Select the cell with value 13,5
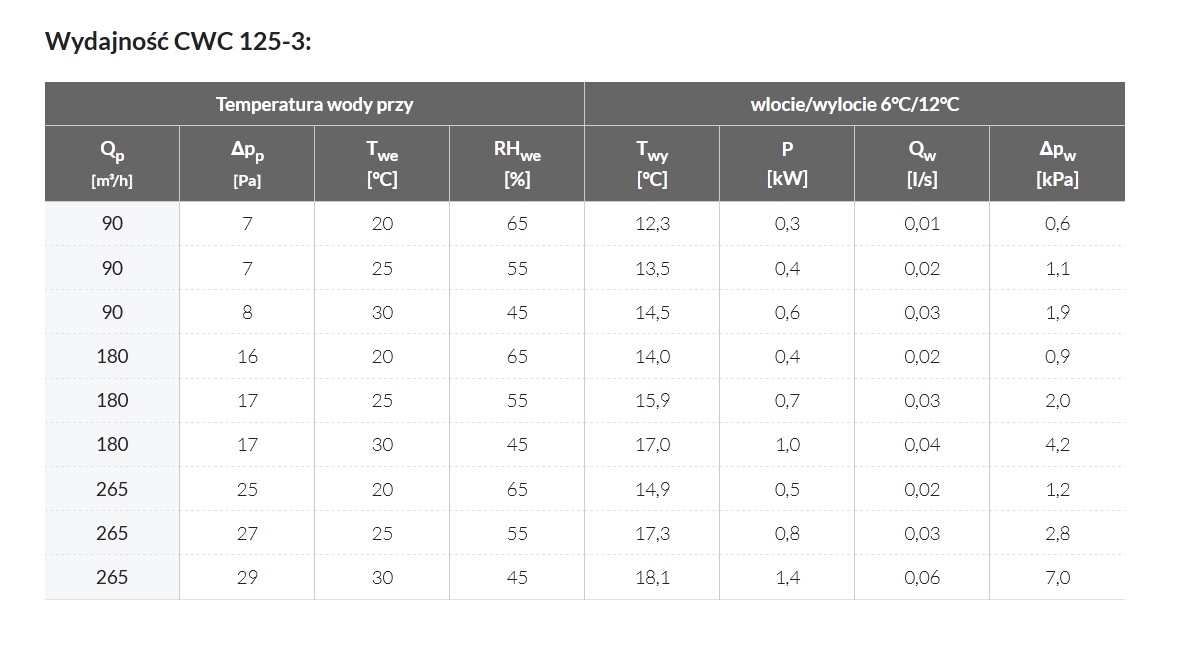Viewport: 1182px width, 648px height. [652, 268]
